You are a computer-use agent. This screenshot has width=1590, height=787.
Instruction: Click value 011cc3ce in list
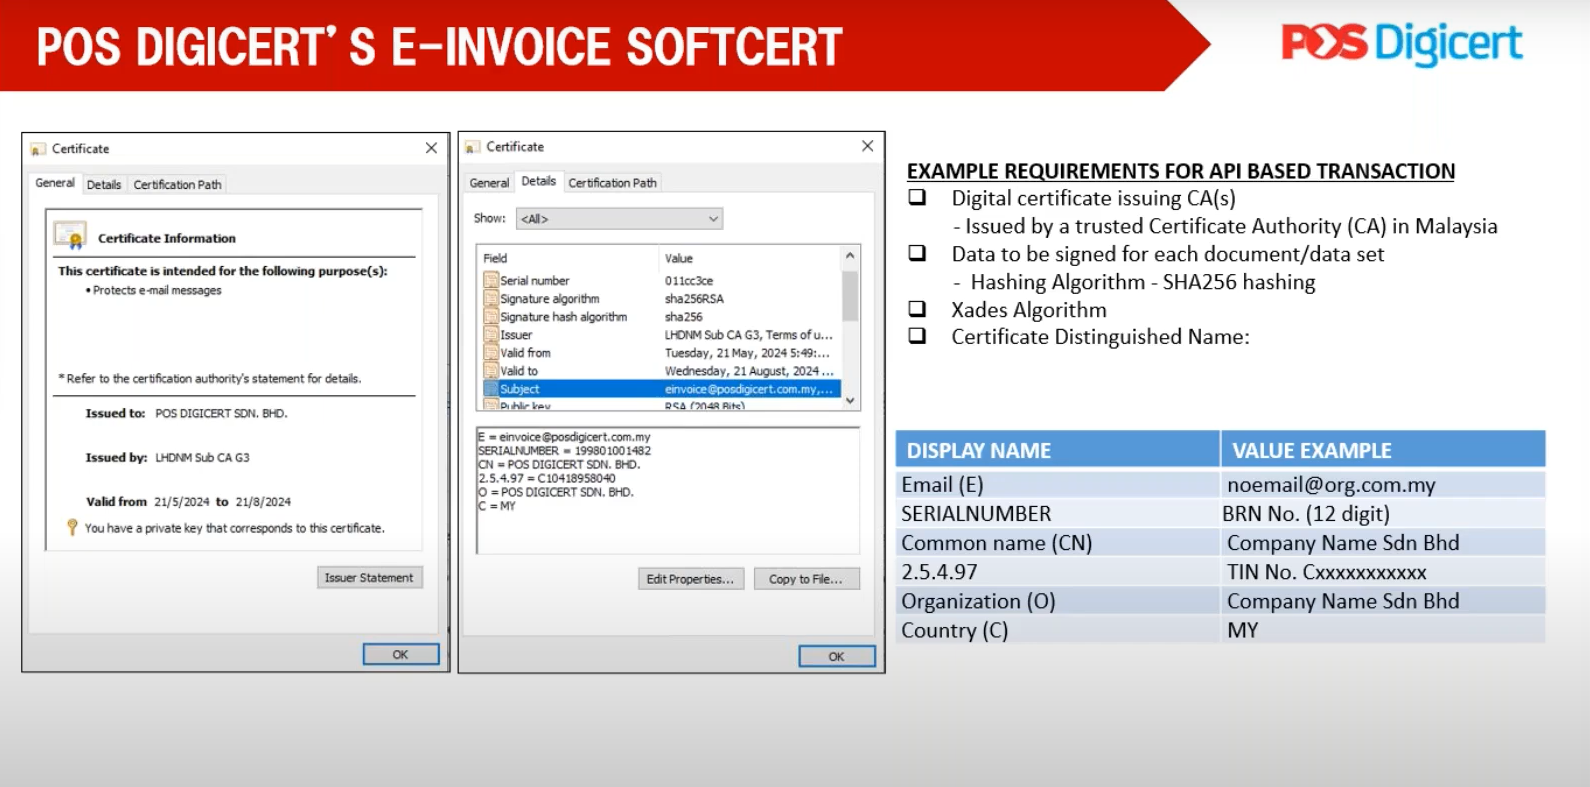coord(689,281)
